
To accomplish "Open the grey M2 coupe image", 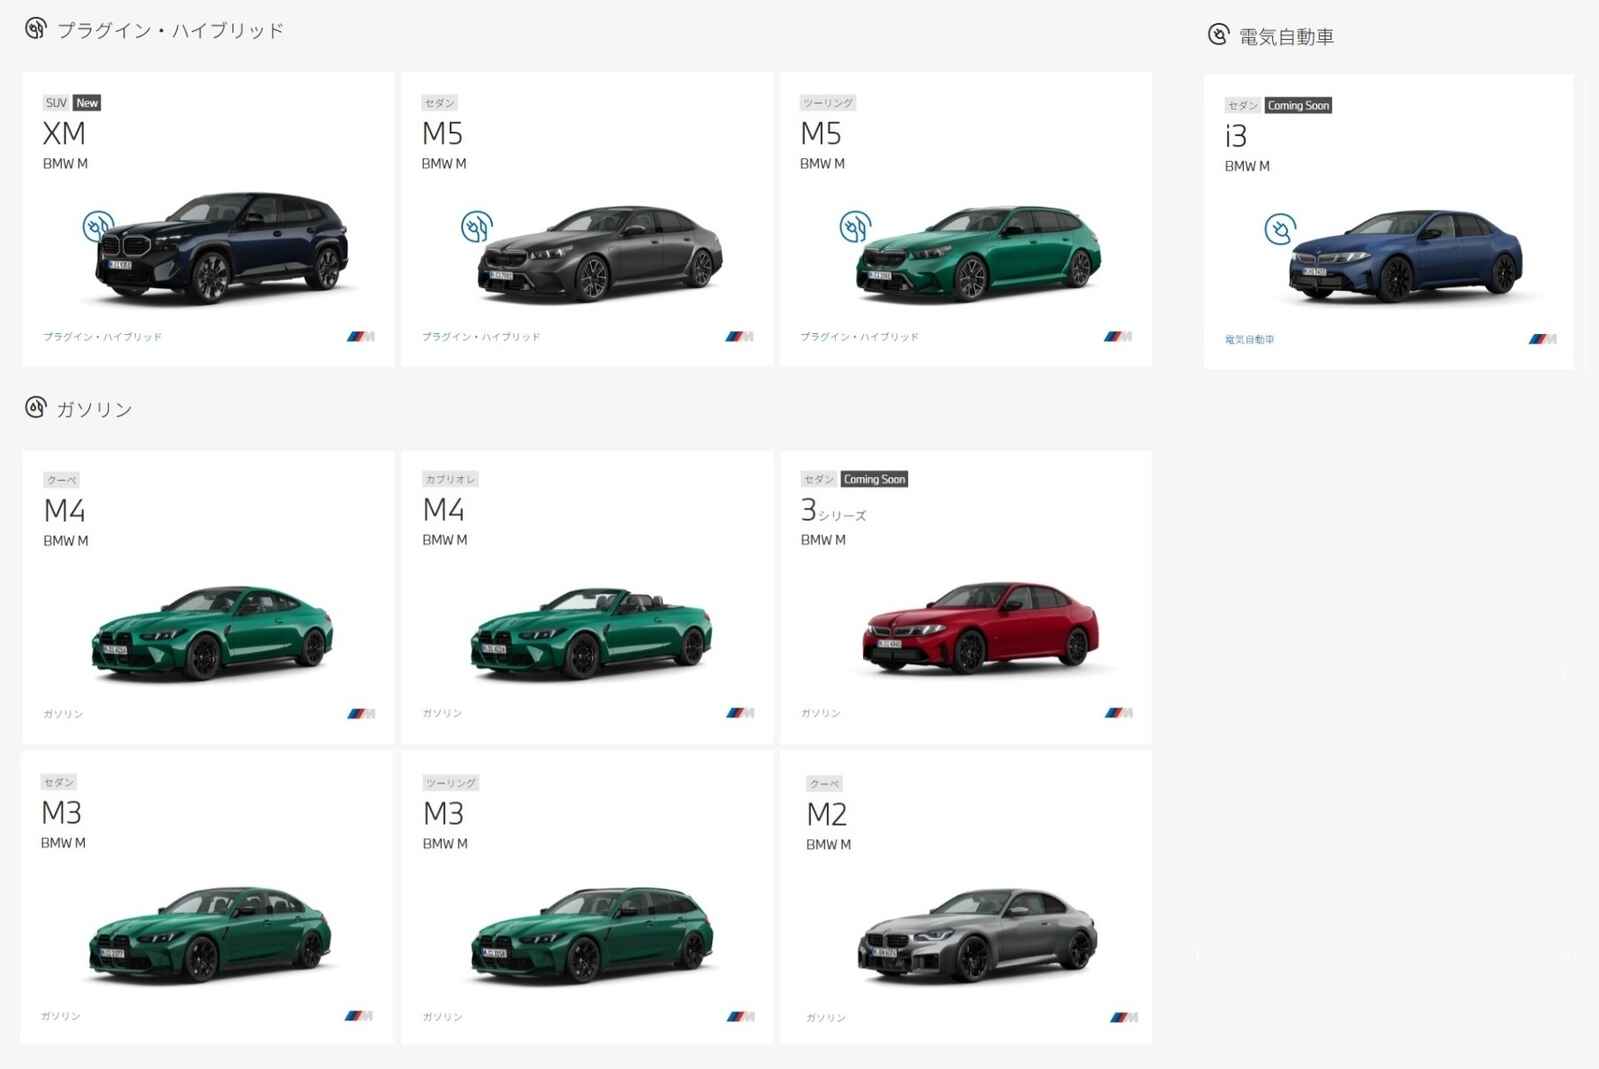I will (978, 935).
